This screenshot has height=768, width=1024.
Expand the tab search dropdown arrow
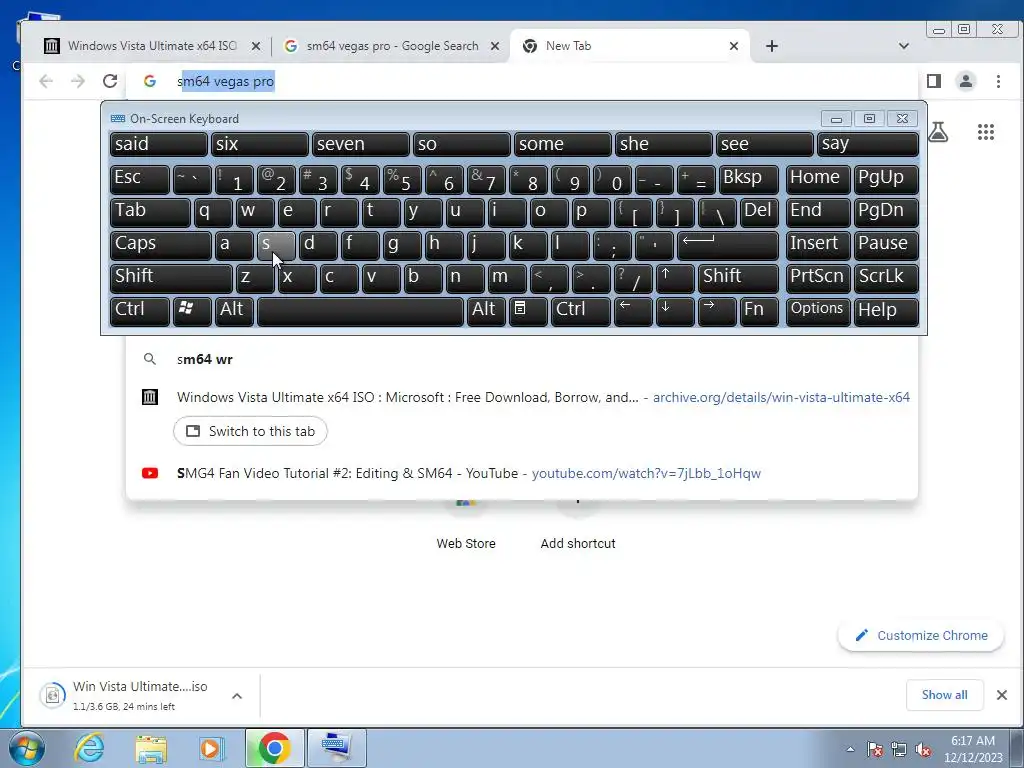click(x=904, y=46)
